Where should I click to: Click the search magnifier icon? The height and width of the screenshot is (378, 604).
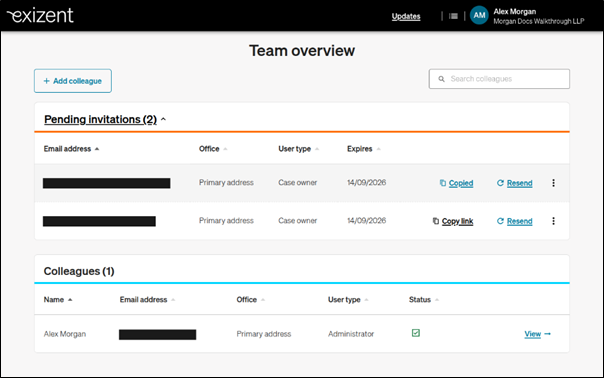[441, 79]
